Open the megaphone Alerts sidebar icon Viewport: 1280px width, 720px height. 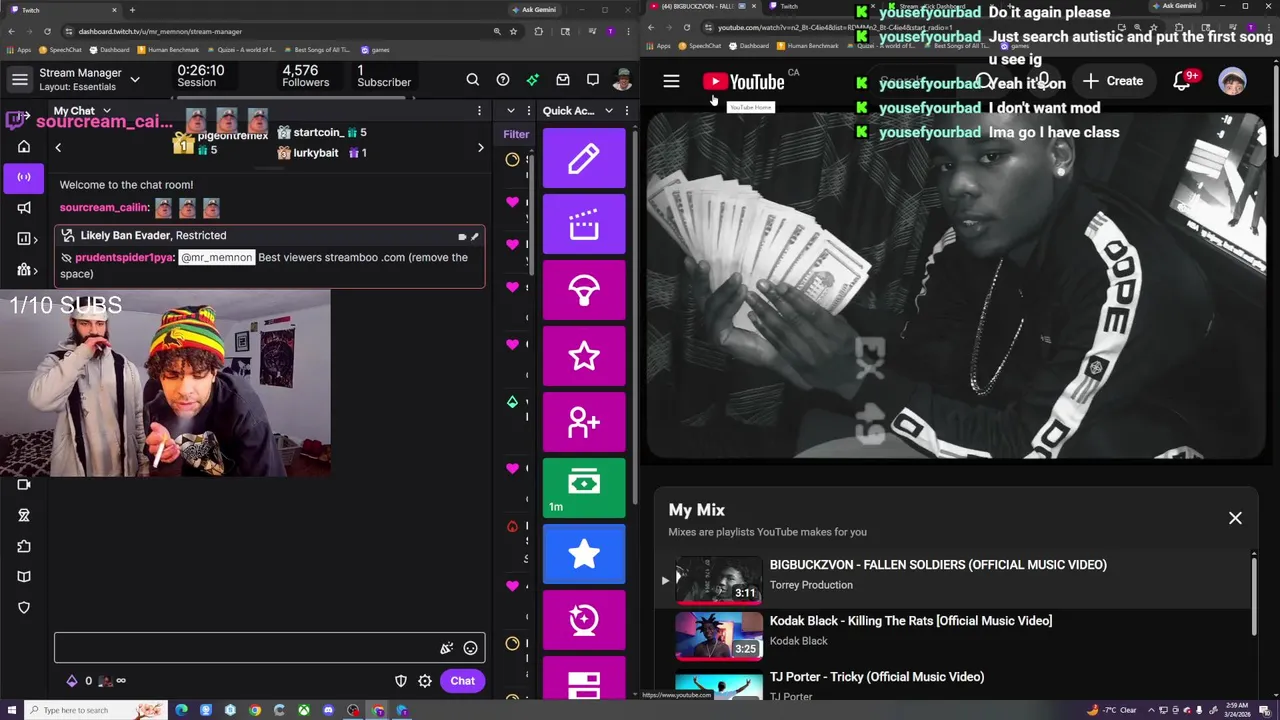point(24,208)
